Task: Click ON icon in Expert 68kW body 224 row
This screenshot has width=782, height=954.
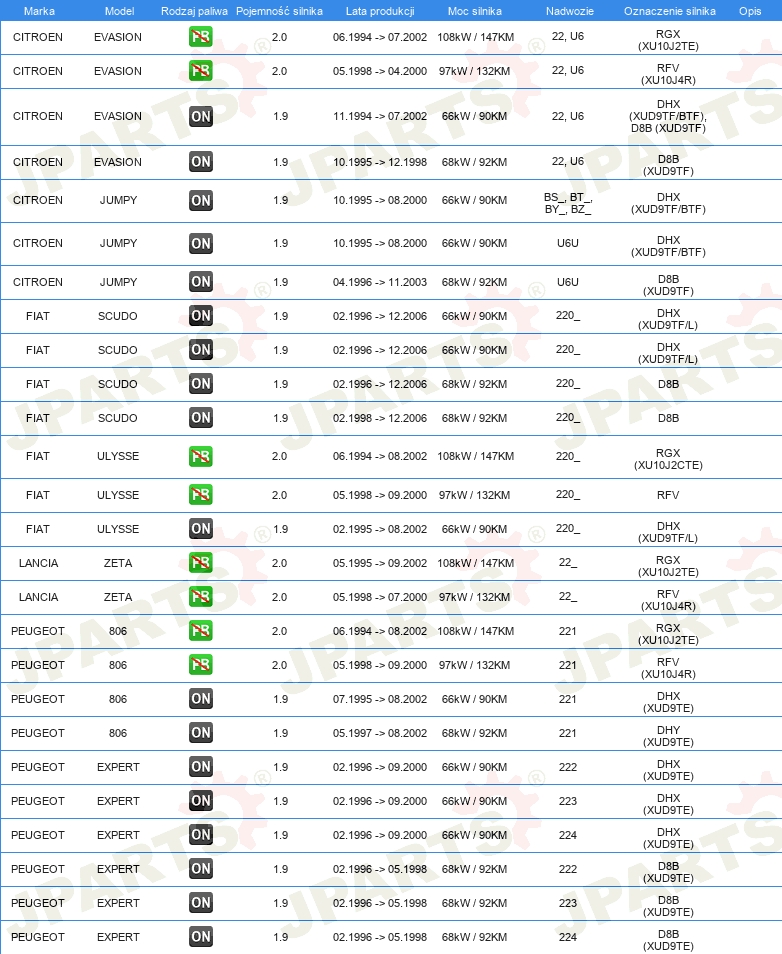Action: (x=200, y=937)
